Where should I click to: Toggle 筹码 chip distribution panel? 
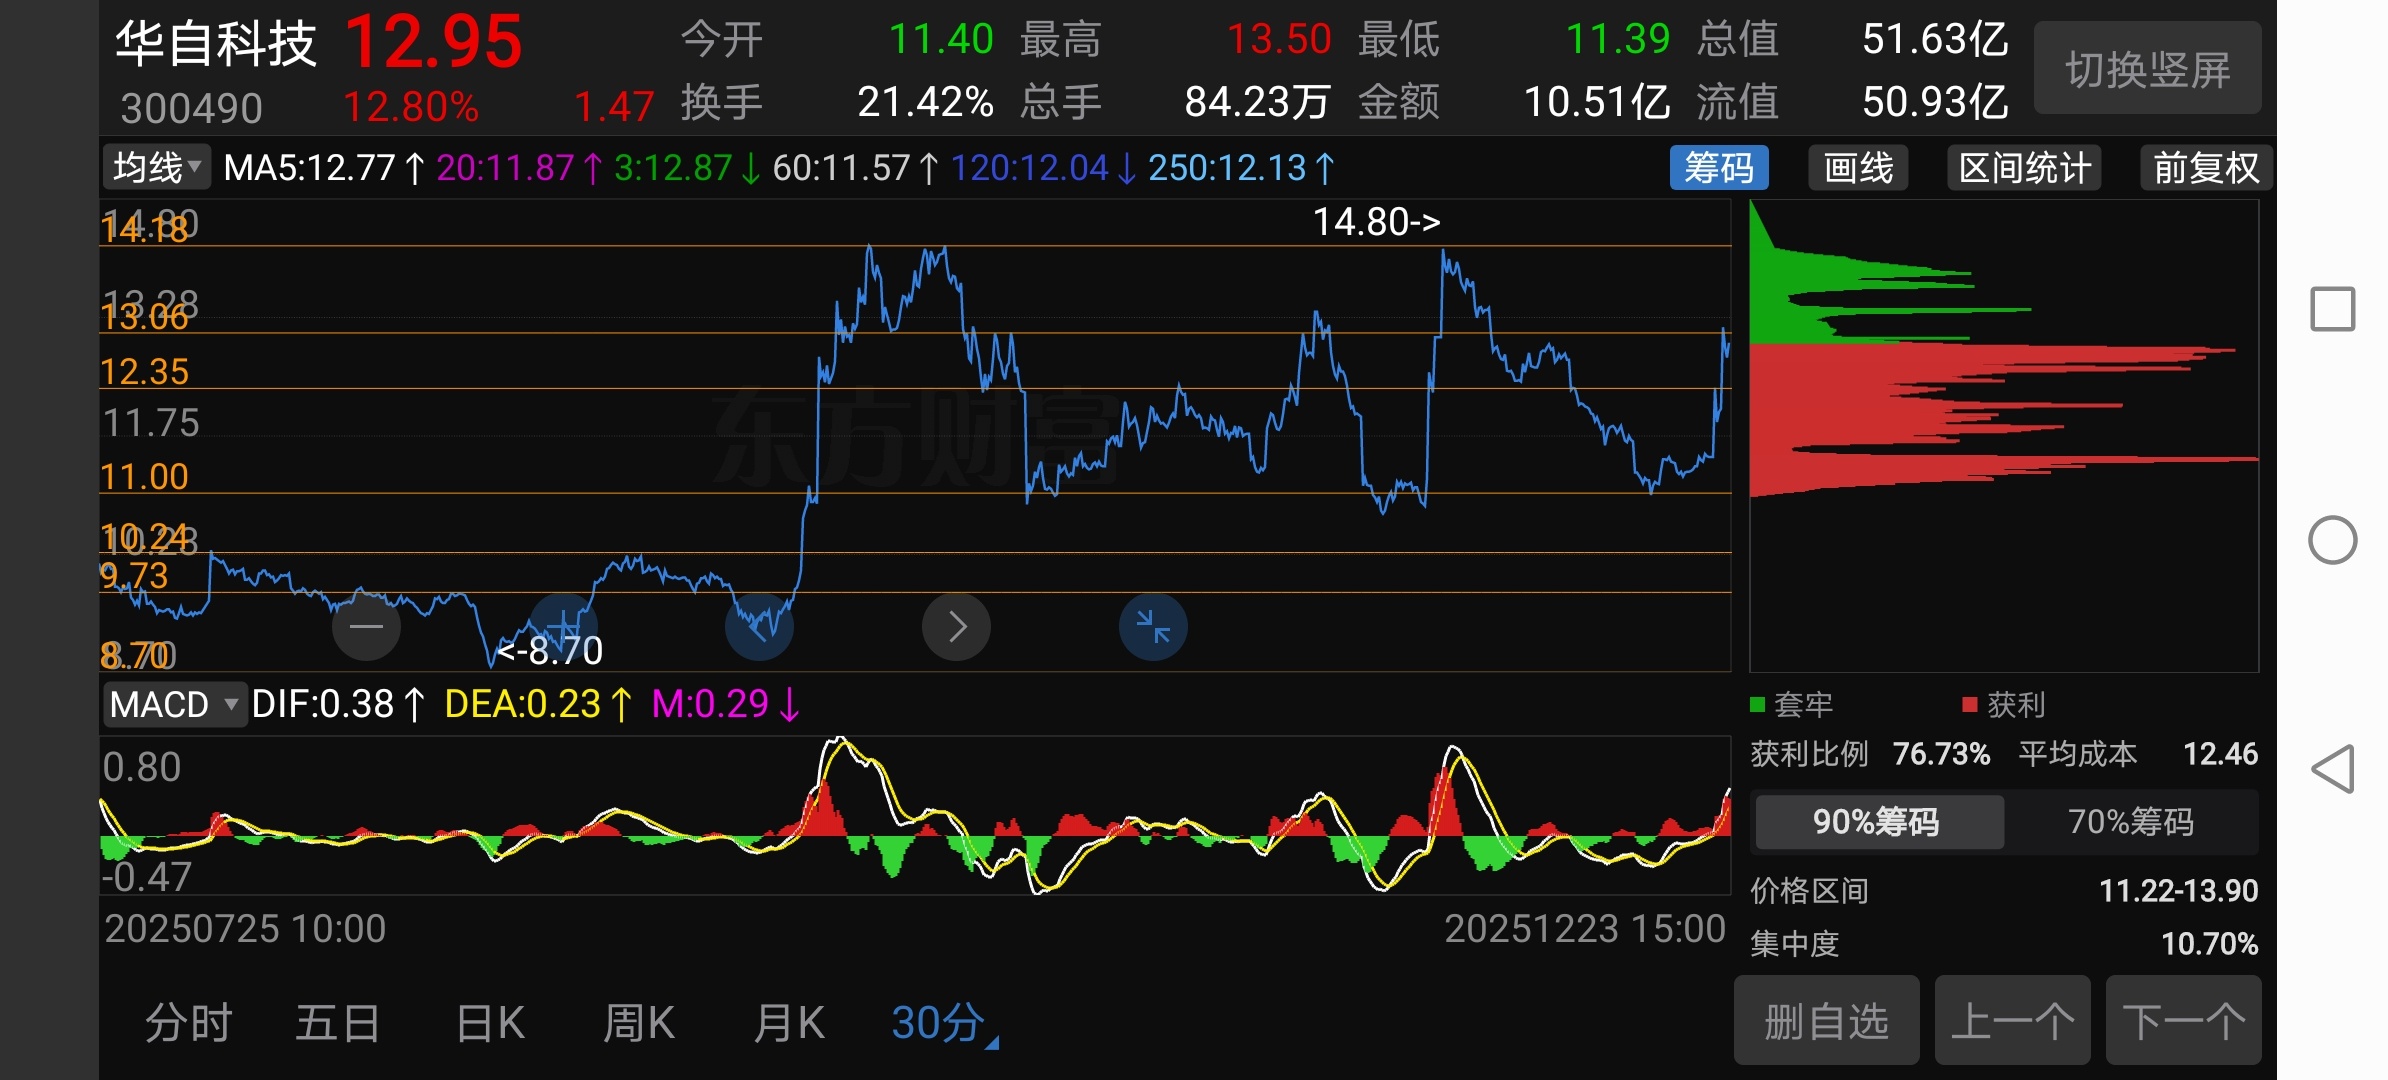tap(1718, 168)
